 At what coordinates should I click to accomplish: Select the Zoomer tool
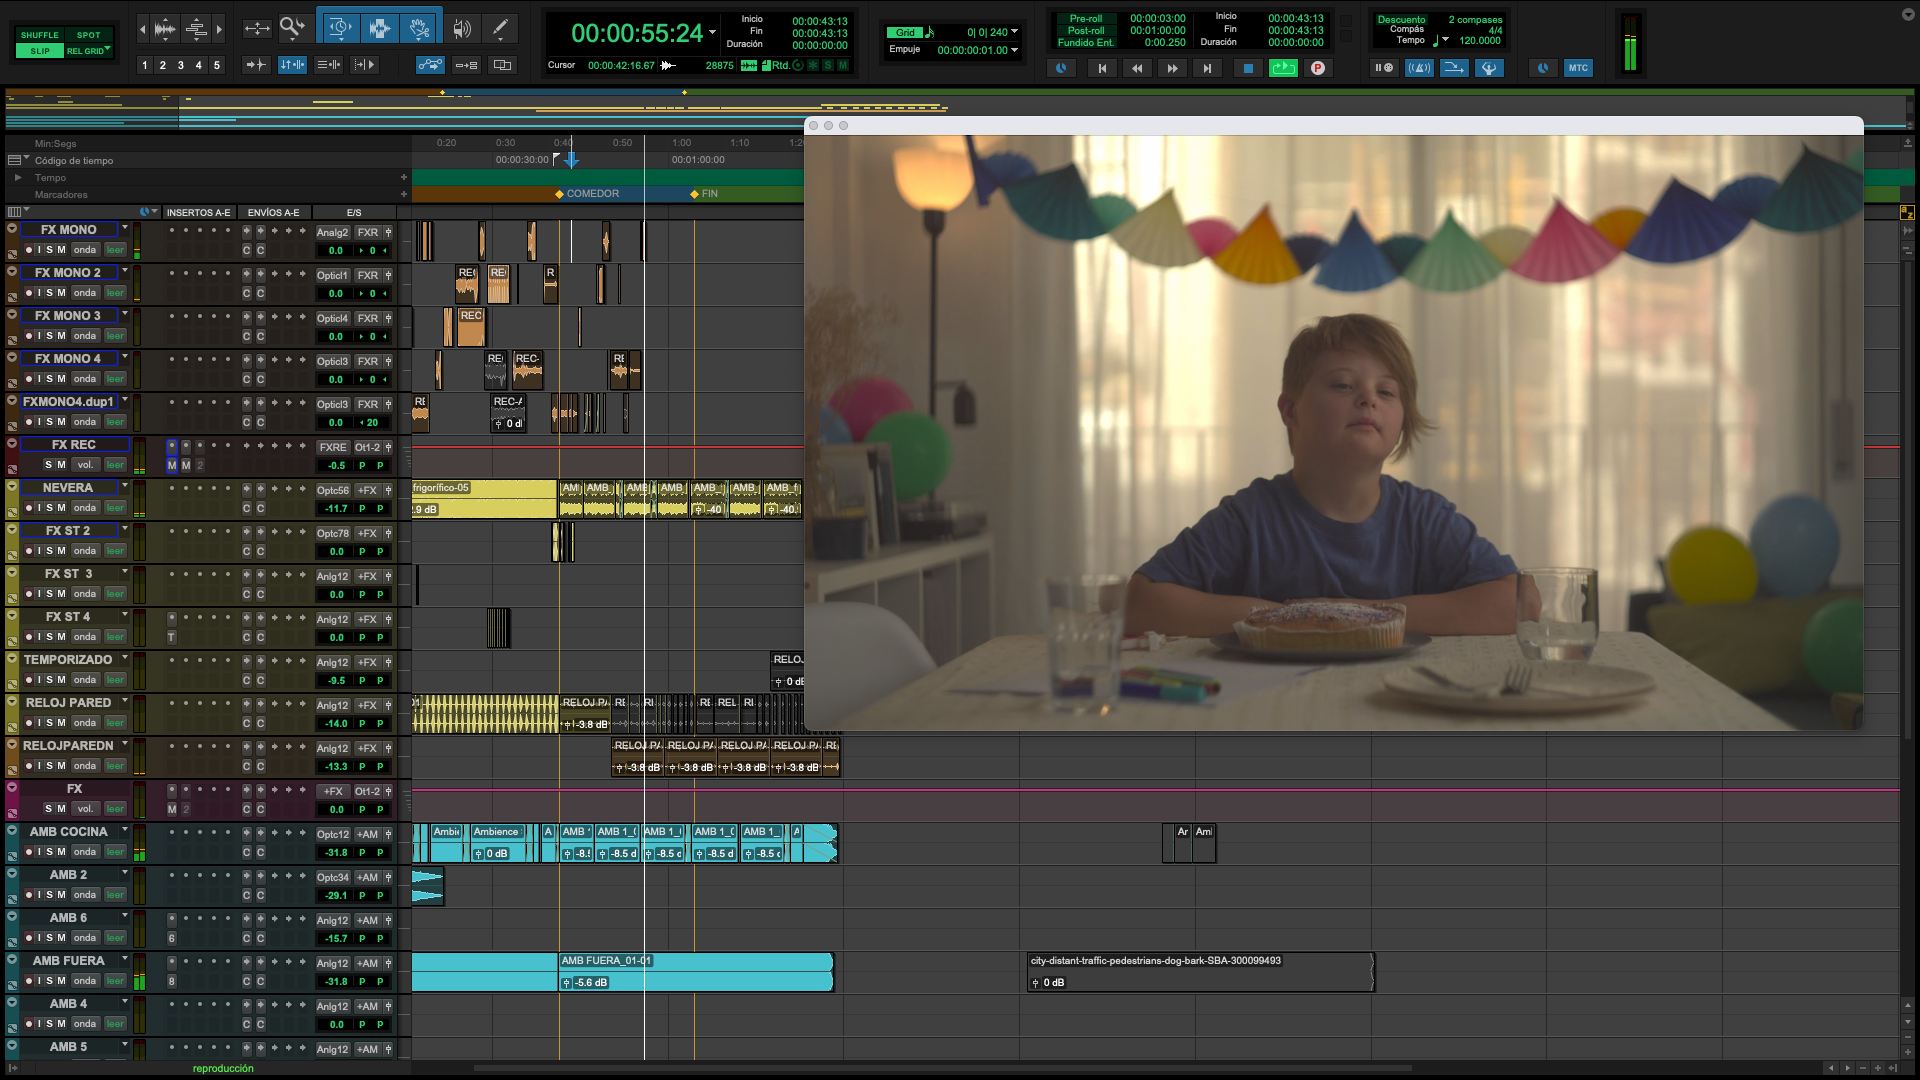coord(291,27)
